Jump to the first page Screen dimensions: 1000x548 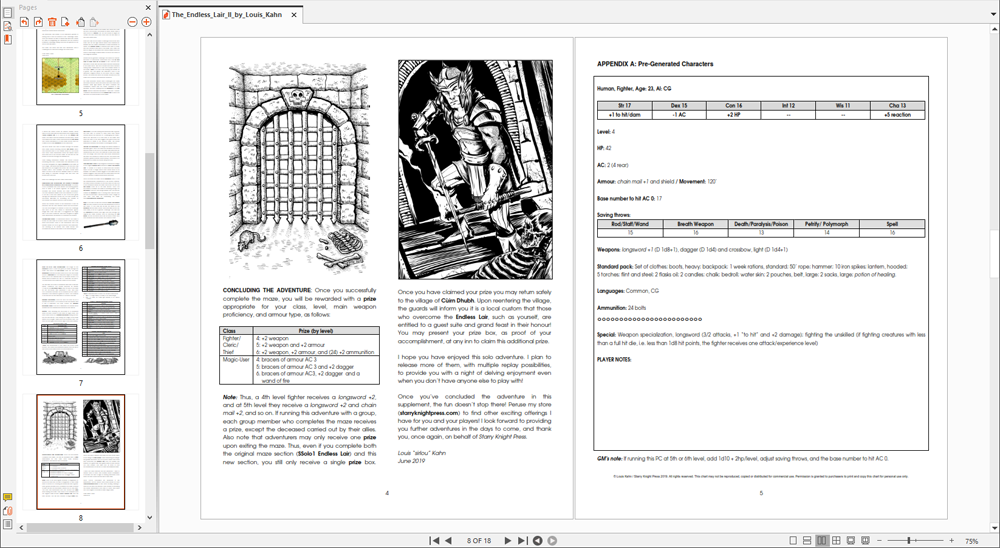pyautogui.click(x=434, y=541)
